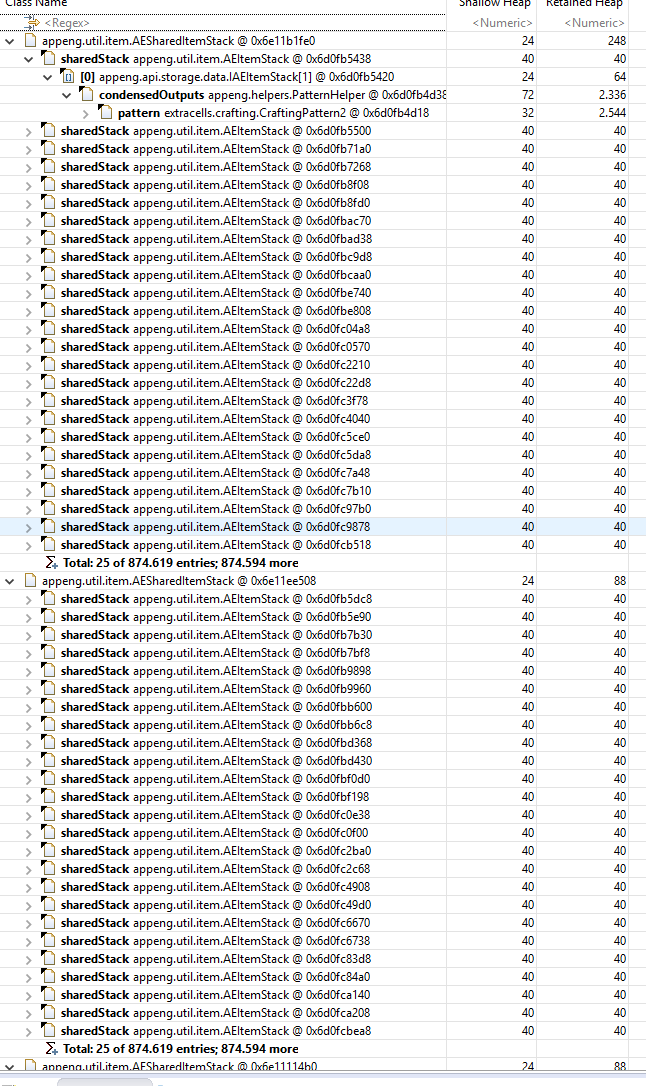Click icon of sharedStack @ 0x6d0fbac70
The height and width of the screenshot is (1086, 646).
(48, 220)
